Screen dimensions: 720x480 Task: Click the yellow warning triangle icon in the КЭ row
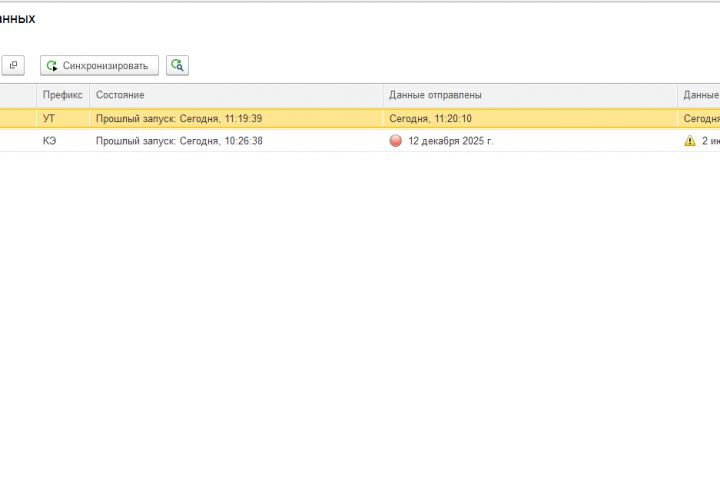(690, 141)
